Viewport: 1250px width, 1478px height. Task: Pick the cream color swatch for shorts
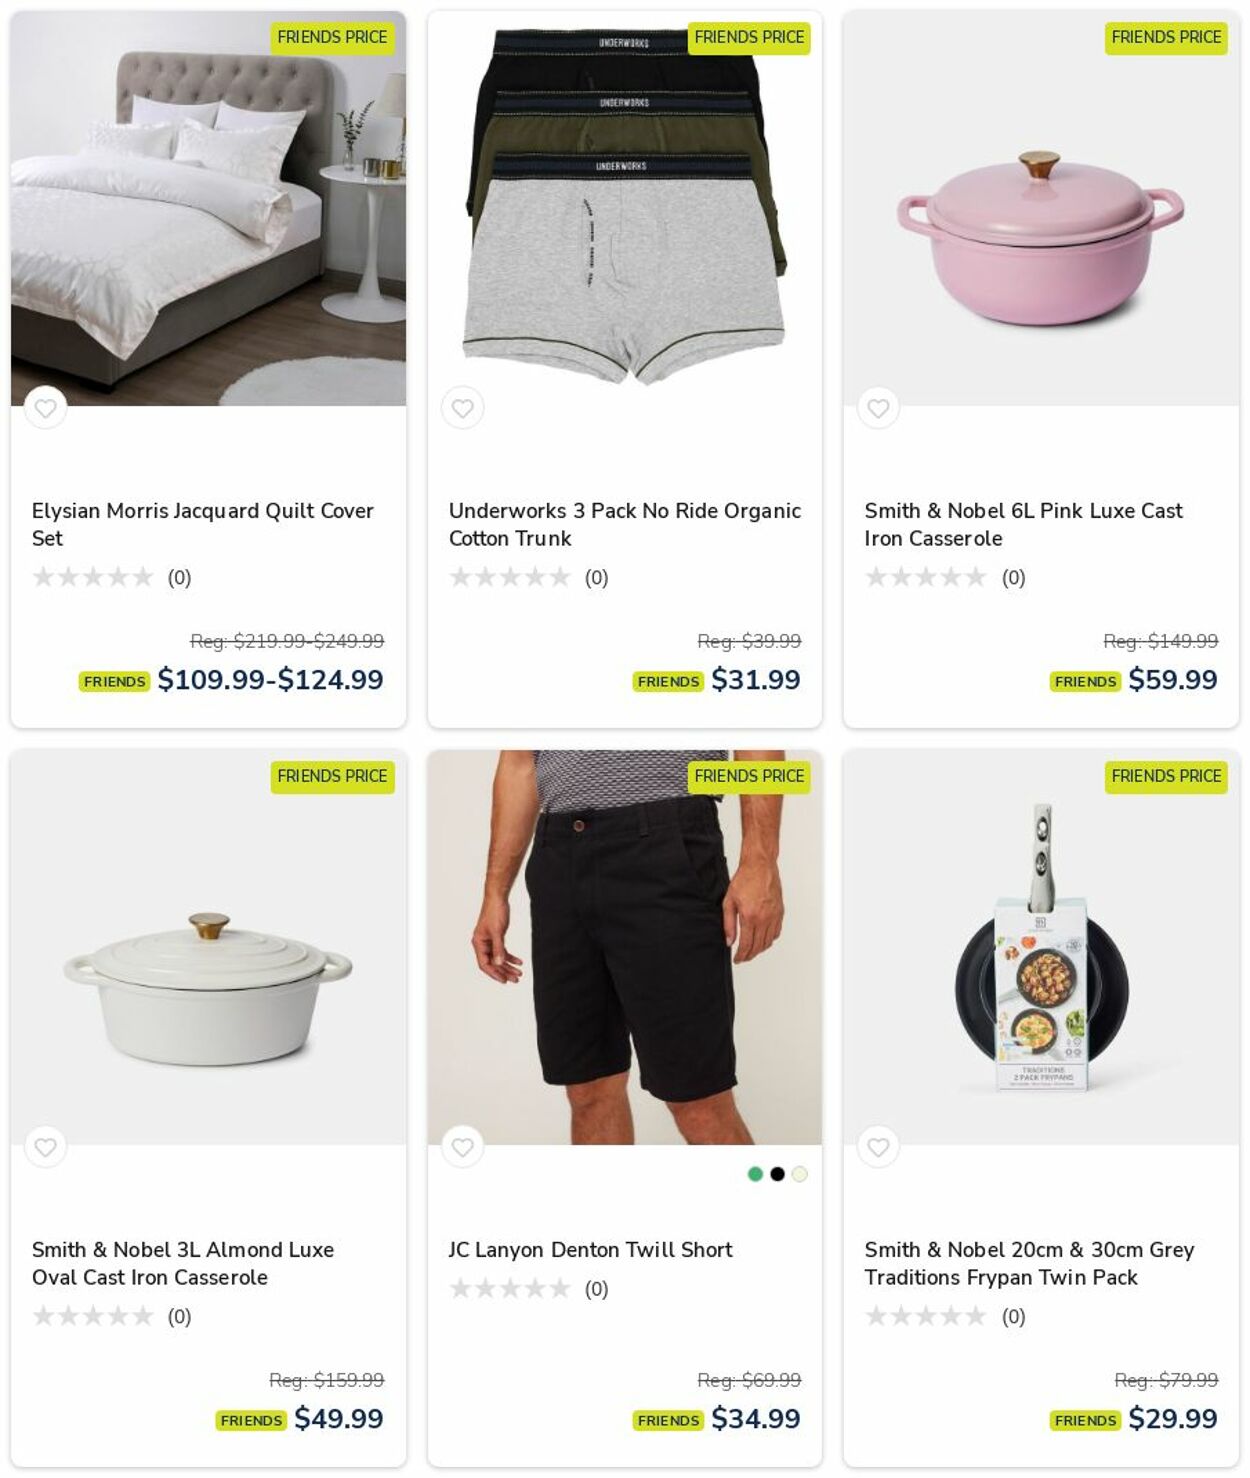799,1174
